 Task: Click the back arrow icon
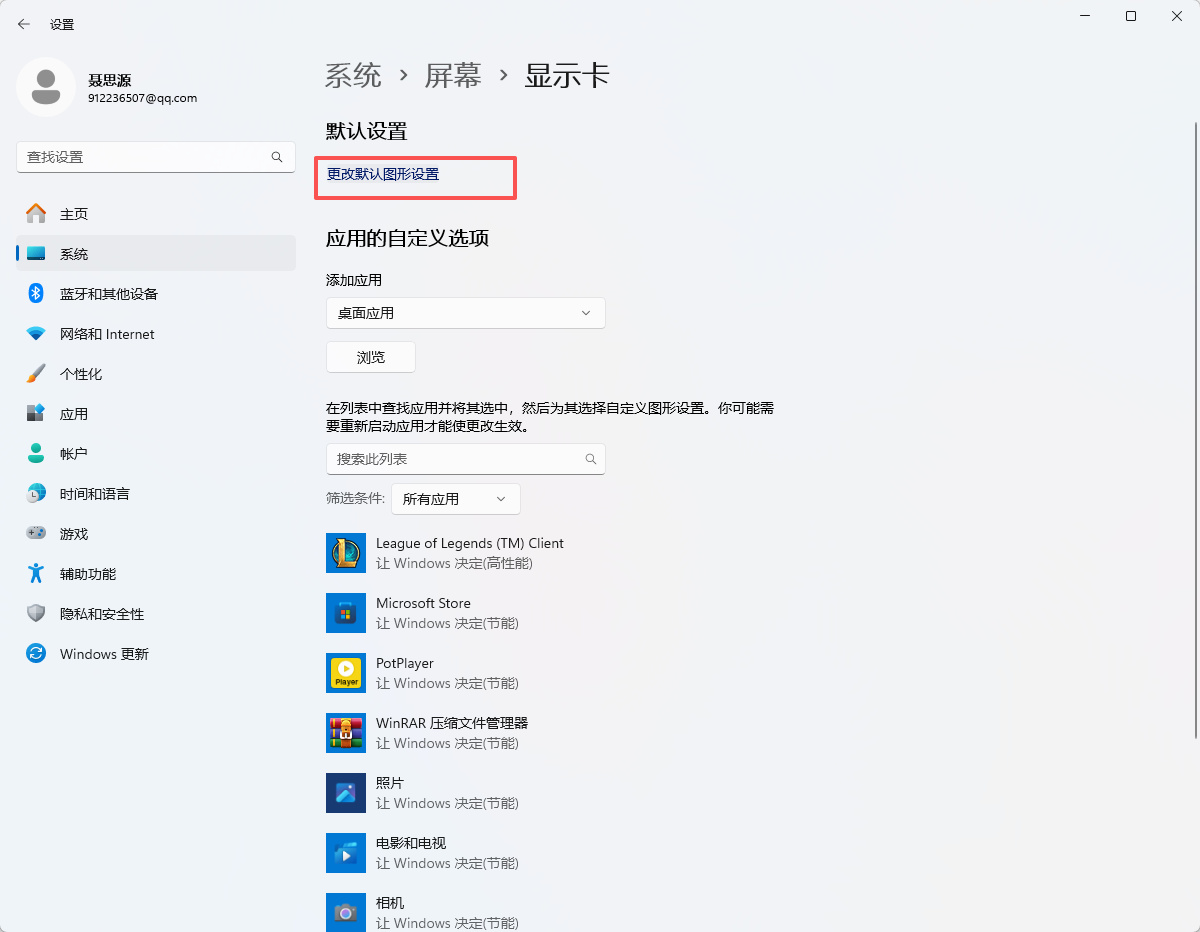pos(24,24)
